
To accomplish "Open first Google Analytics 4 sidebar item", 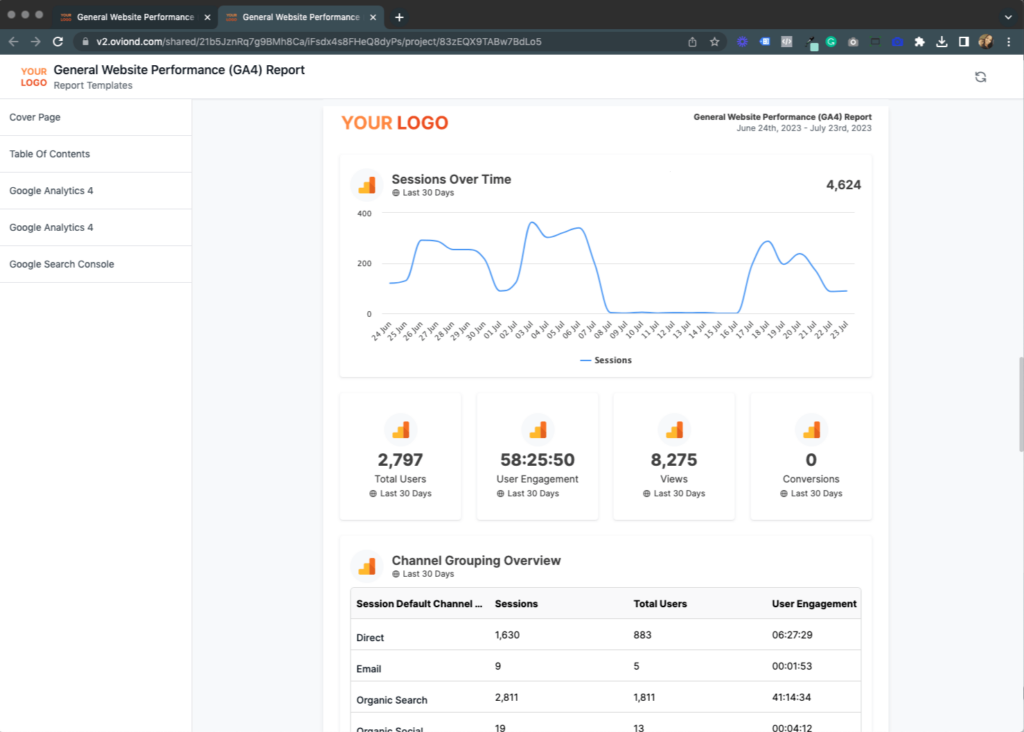I will [95, 191].
